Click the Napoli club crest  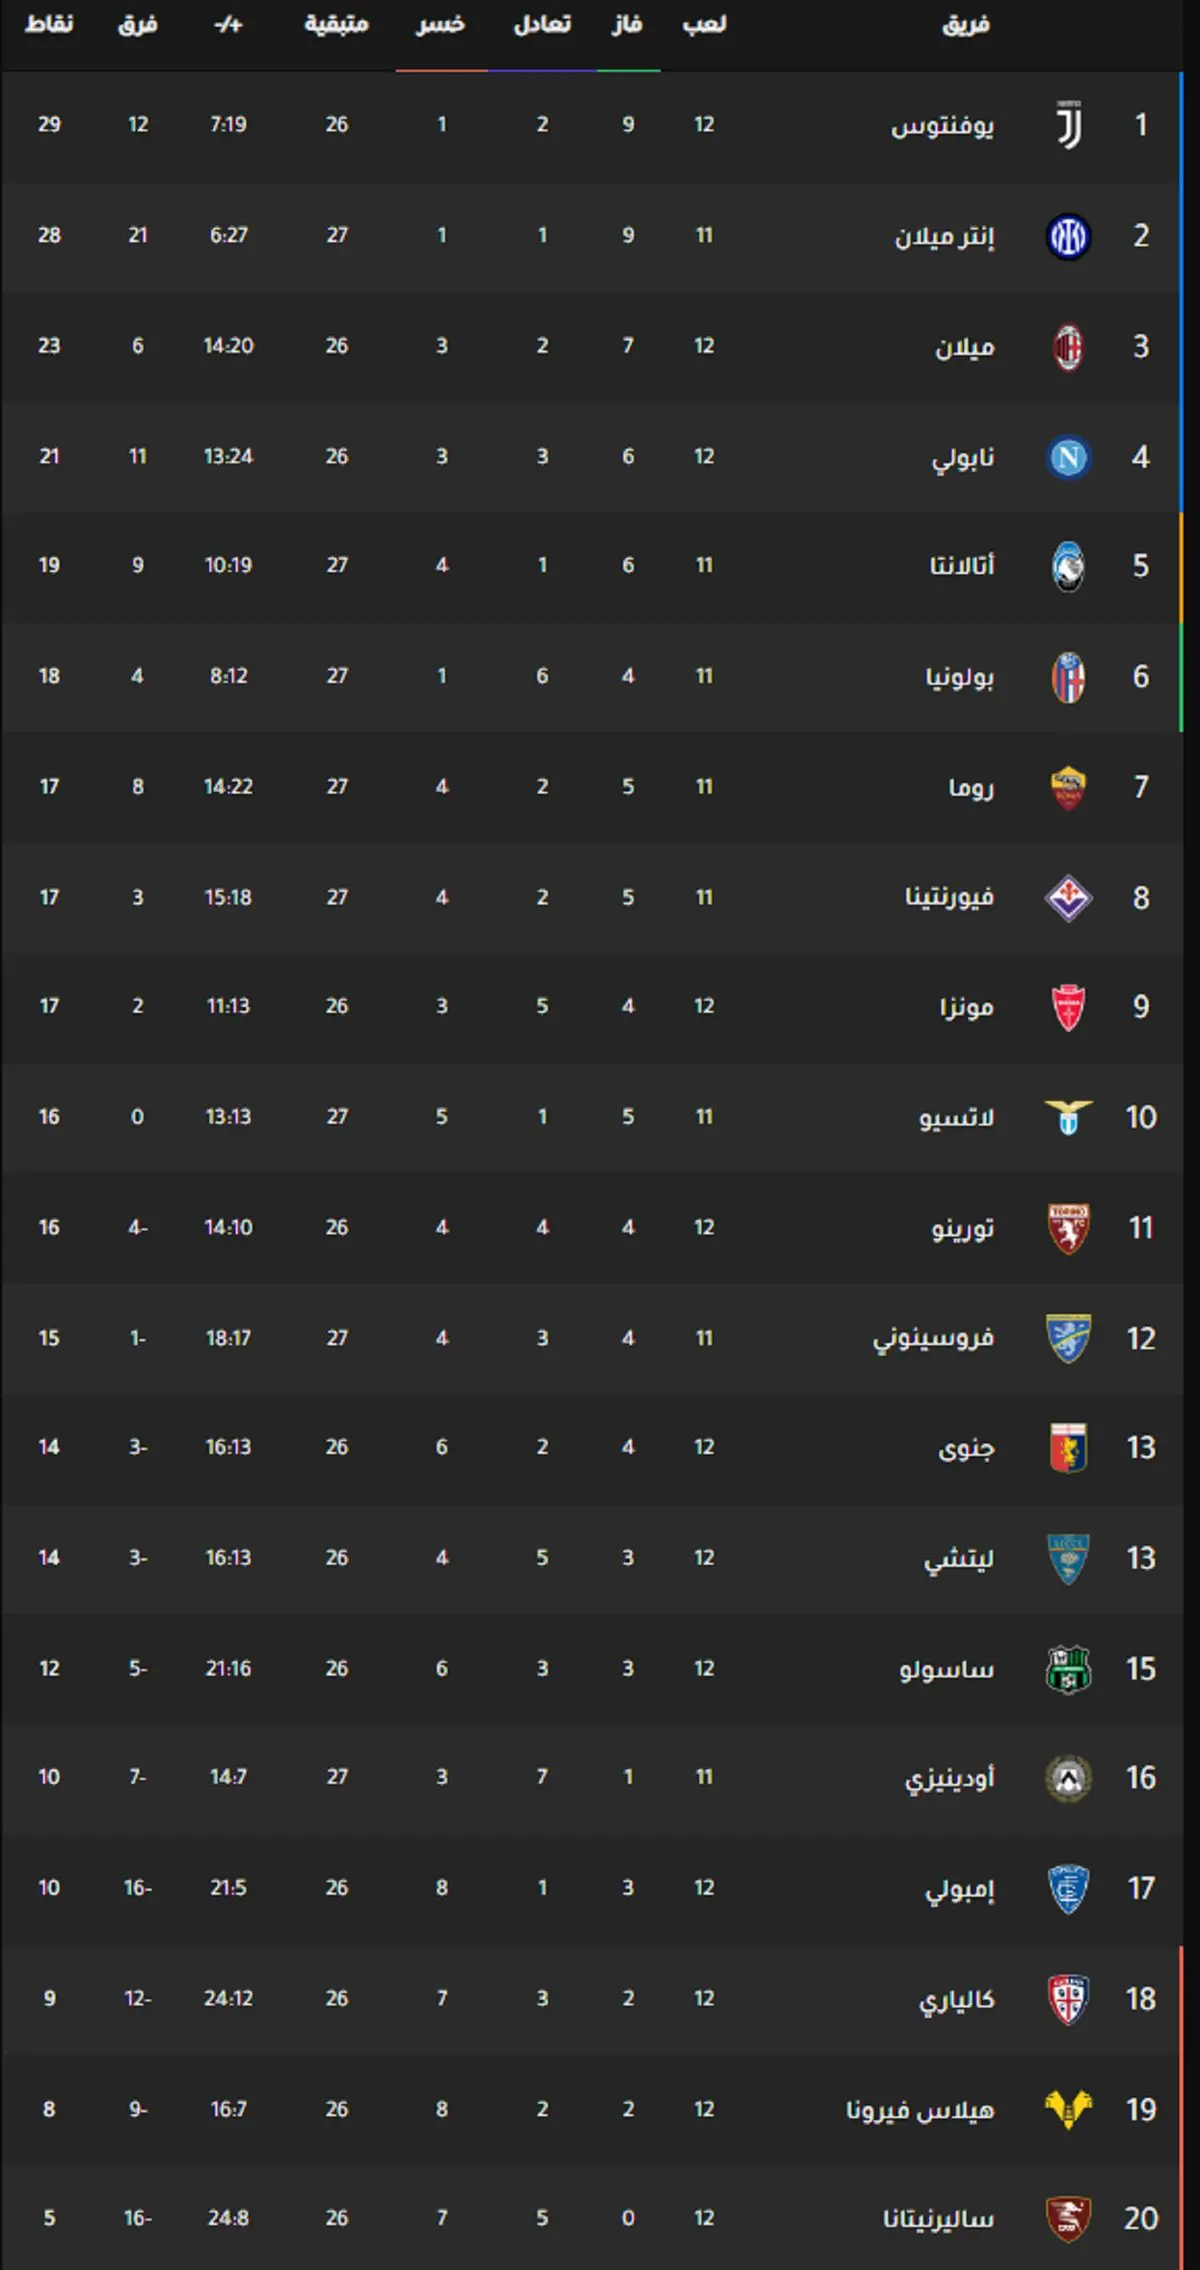(1068, 457)
